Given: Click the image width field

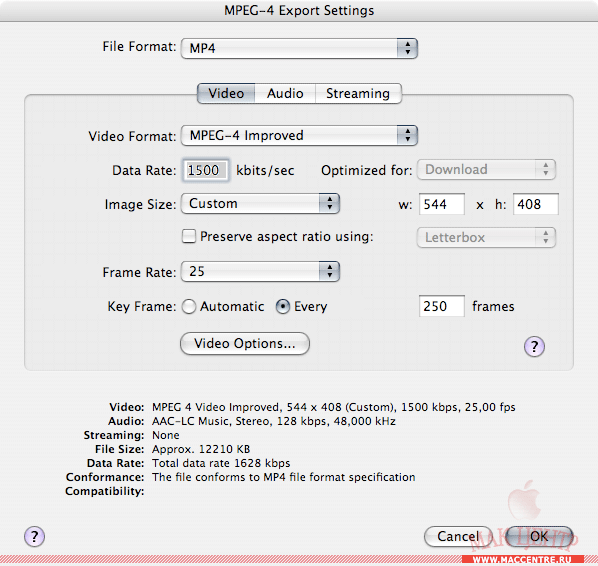Looking at the screenshot, I should [x=442, y=204].
